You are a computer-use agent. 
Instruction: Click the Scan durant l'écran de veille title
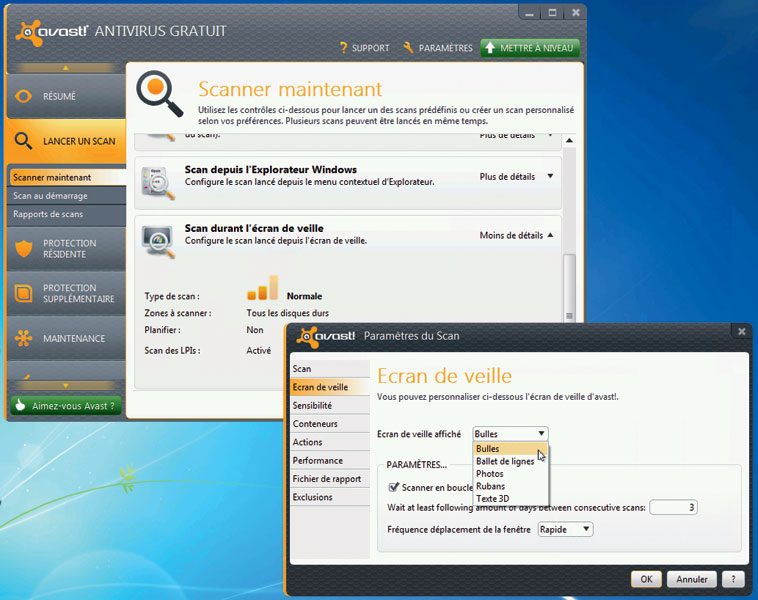coord(254,228)
